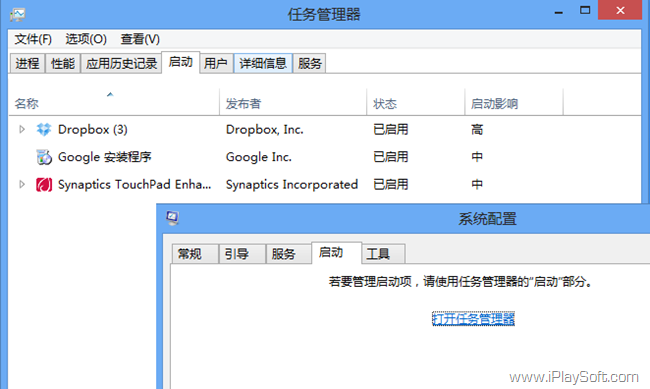Viewport: 650px width, 389px height.
Task: Open the 文件(F) menu
Action: pyautogui.click(x=33, y=39)
